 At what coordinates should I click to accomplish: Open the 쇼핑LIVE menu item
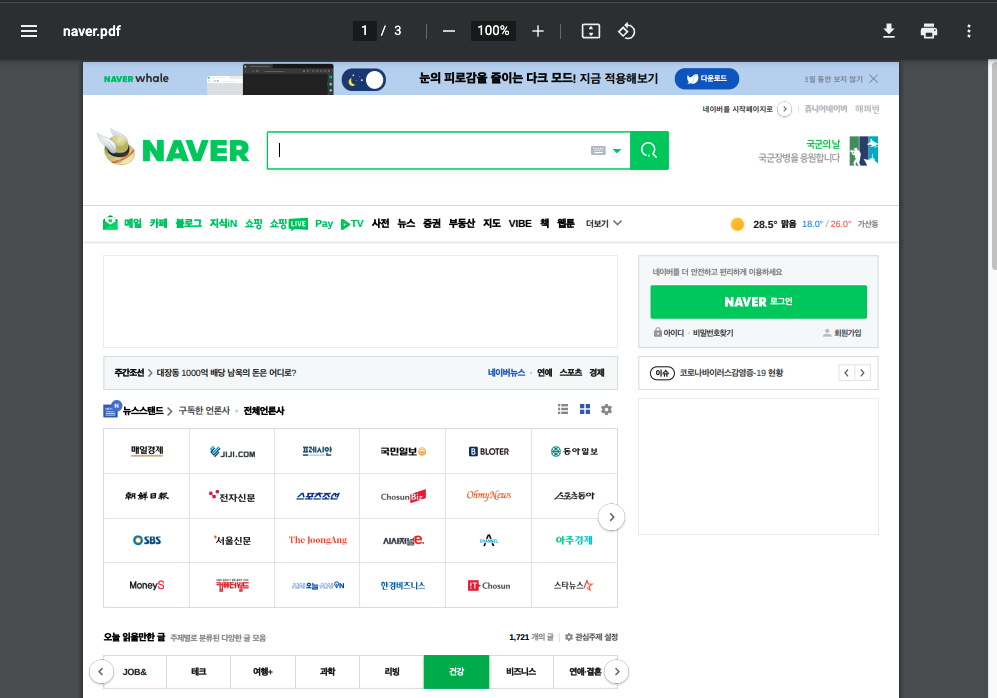point(289,224)
